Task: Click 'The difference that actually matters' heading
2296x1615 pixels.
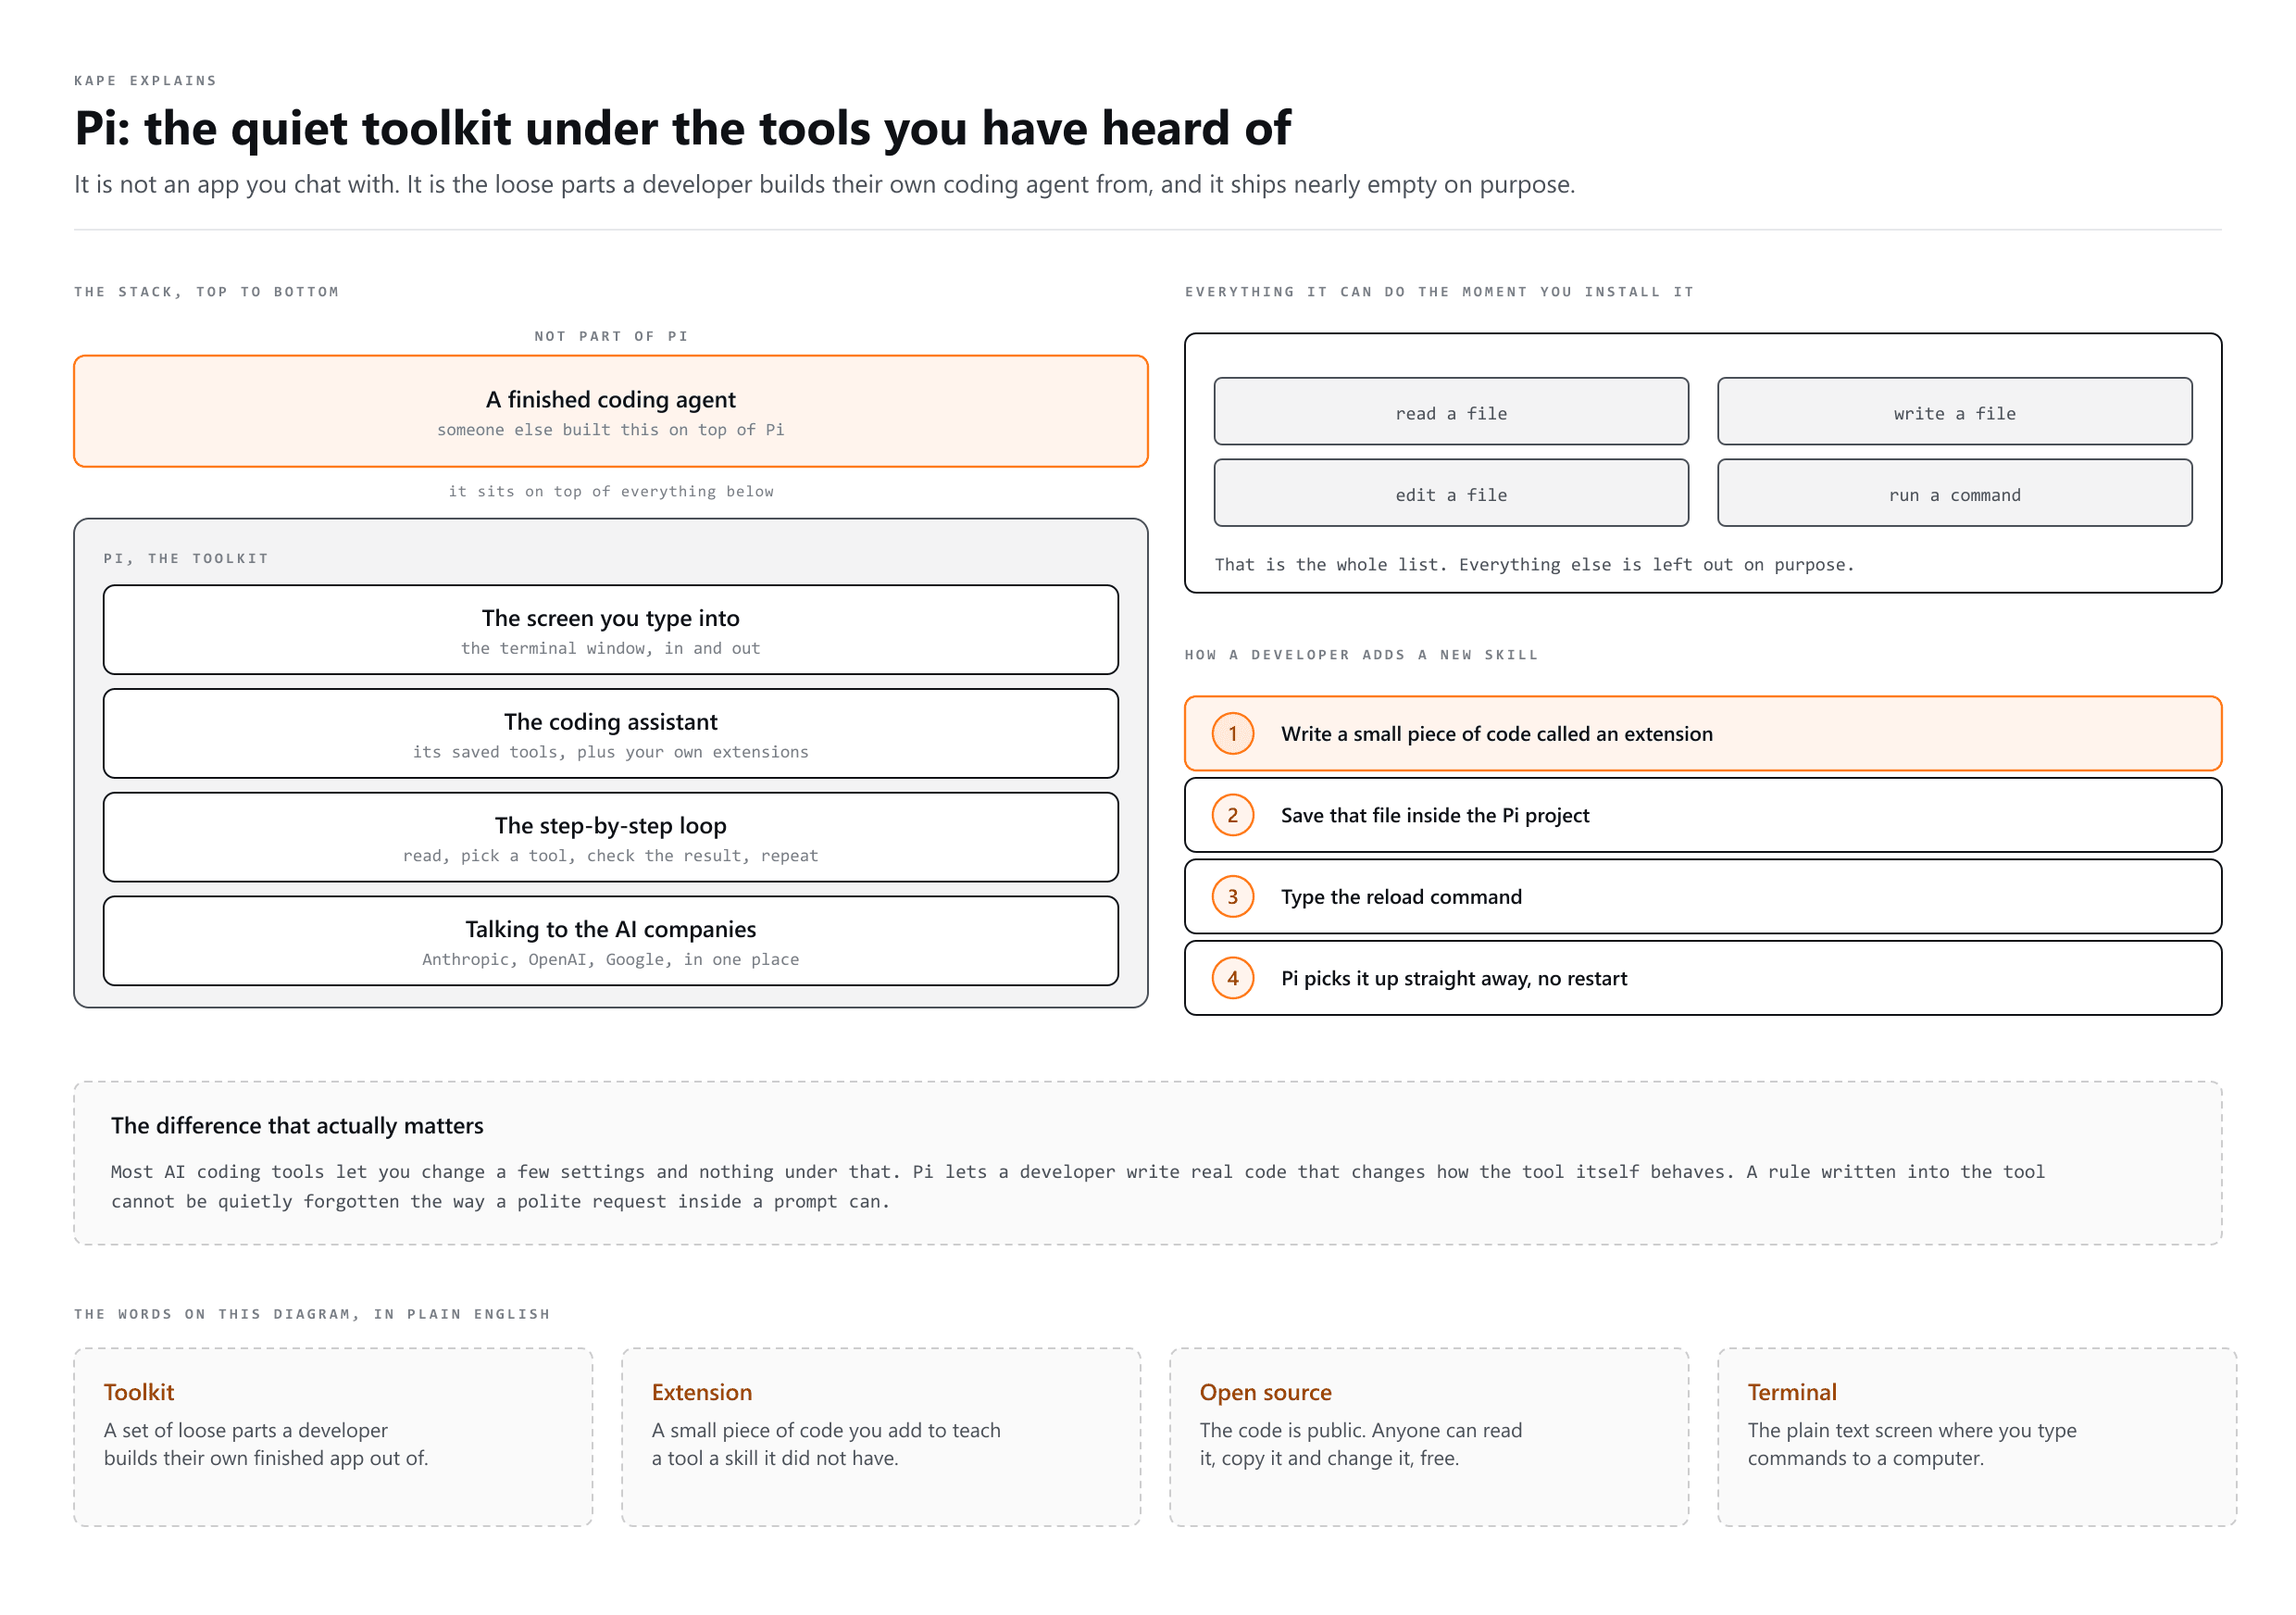Action: (x=297, y=1126)
